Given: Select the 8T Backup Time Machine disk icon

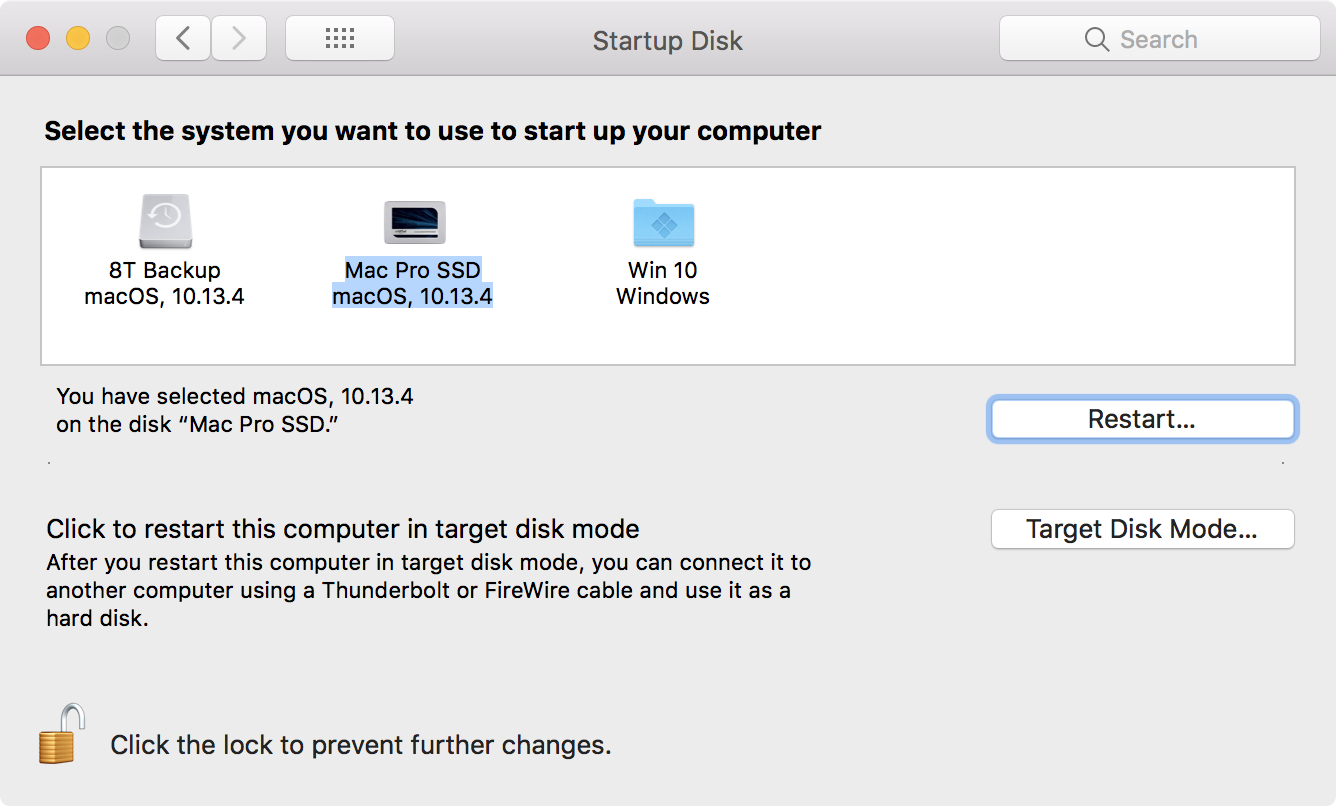Looking at the screenshot, I should click(x=165, y=221).
